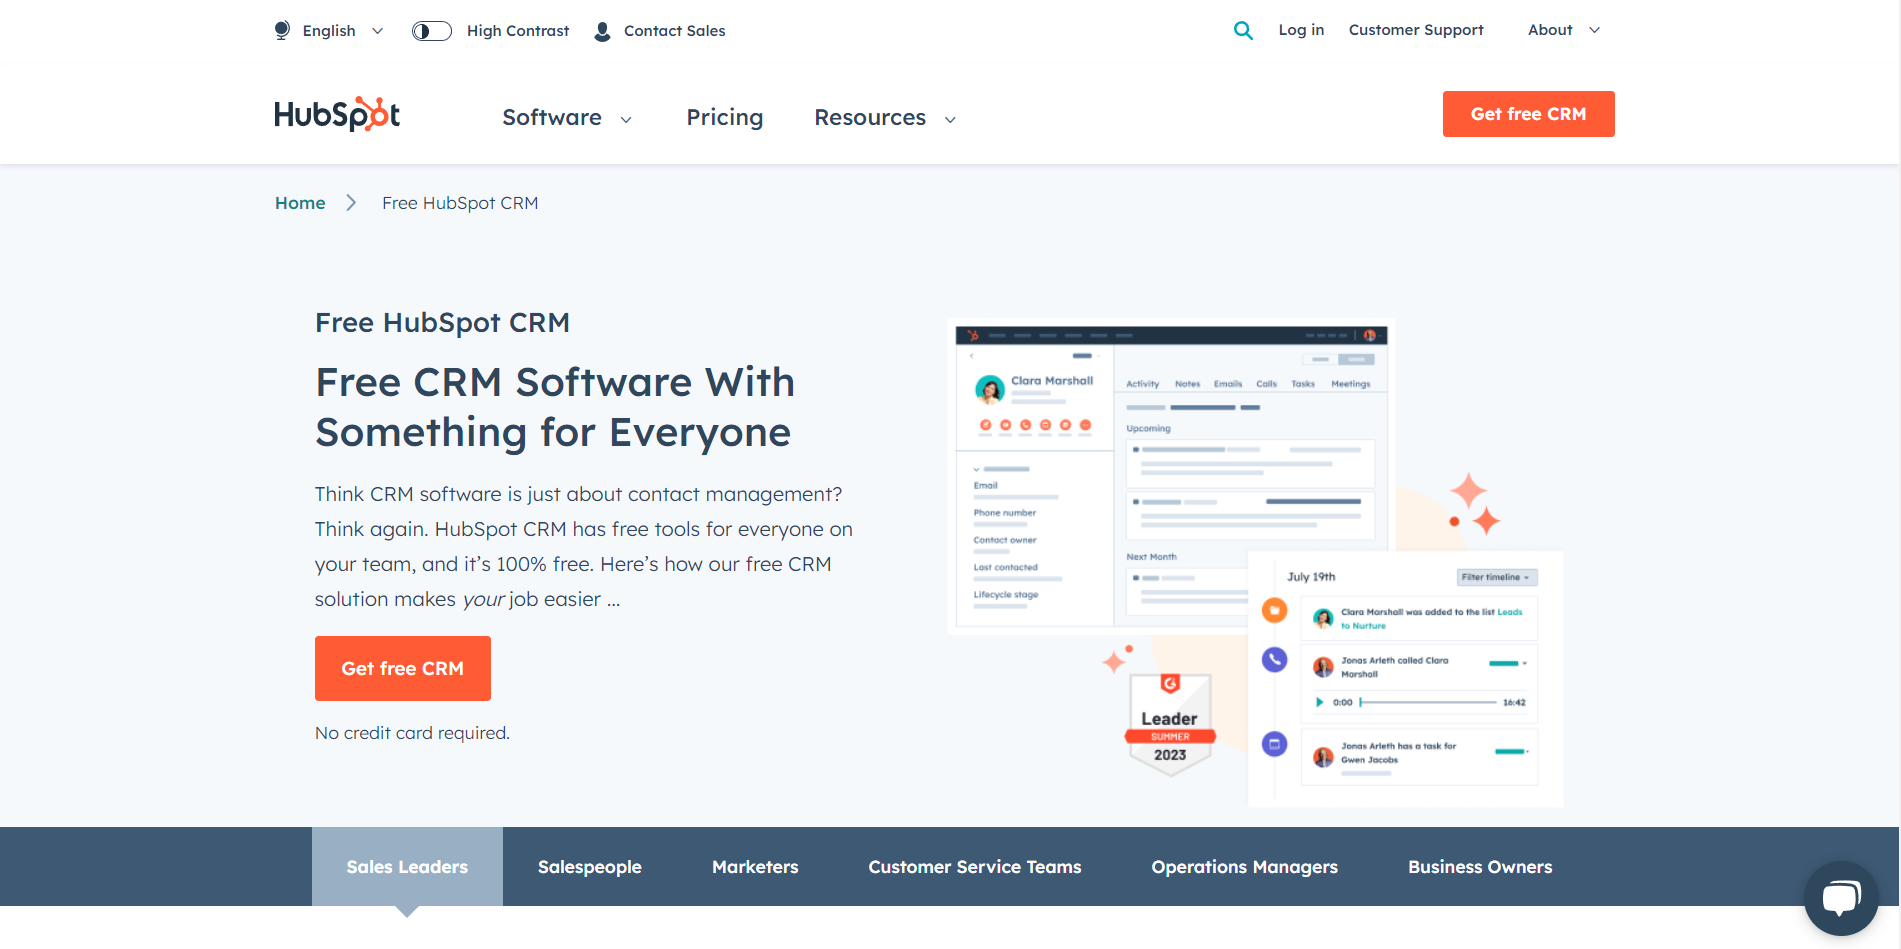The width and height of the screenshot is (1901, 949).
Task: Switch to the Salespeople tab
Action: [x=590, y=867]
